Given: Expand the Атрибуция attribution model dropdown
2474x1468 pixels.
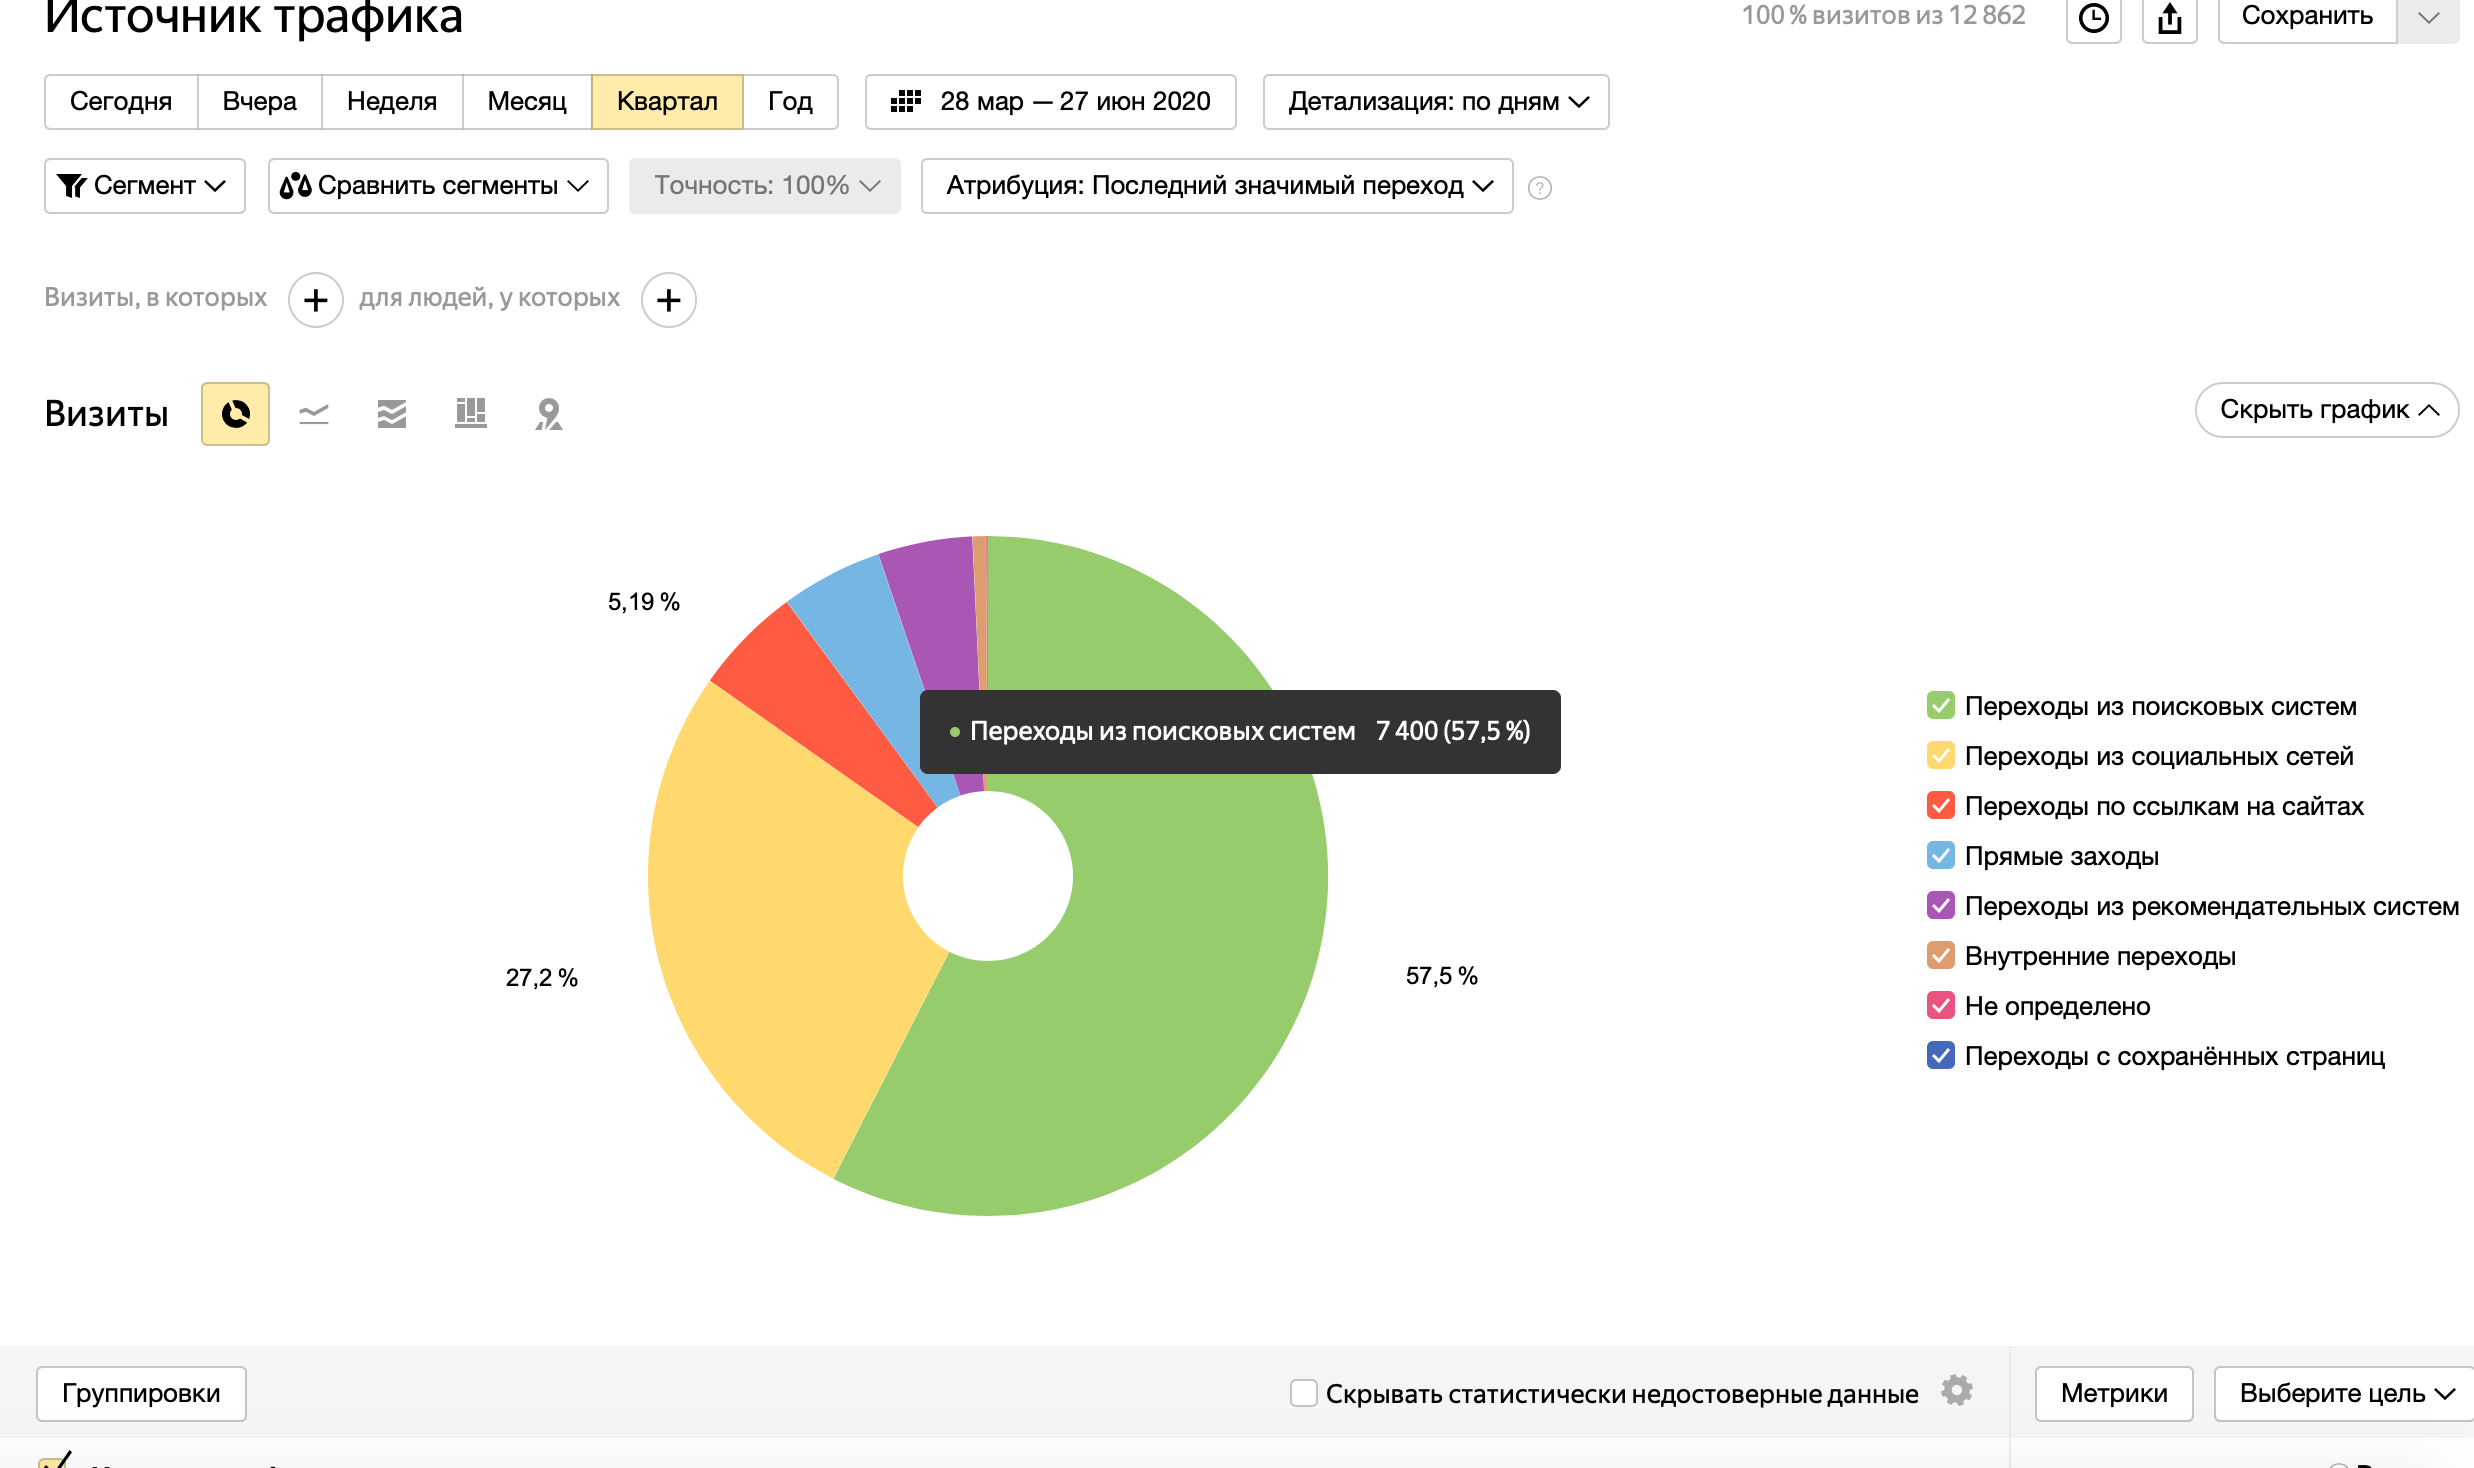Looking at the screenshot, I should [x=1217, y=186].
